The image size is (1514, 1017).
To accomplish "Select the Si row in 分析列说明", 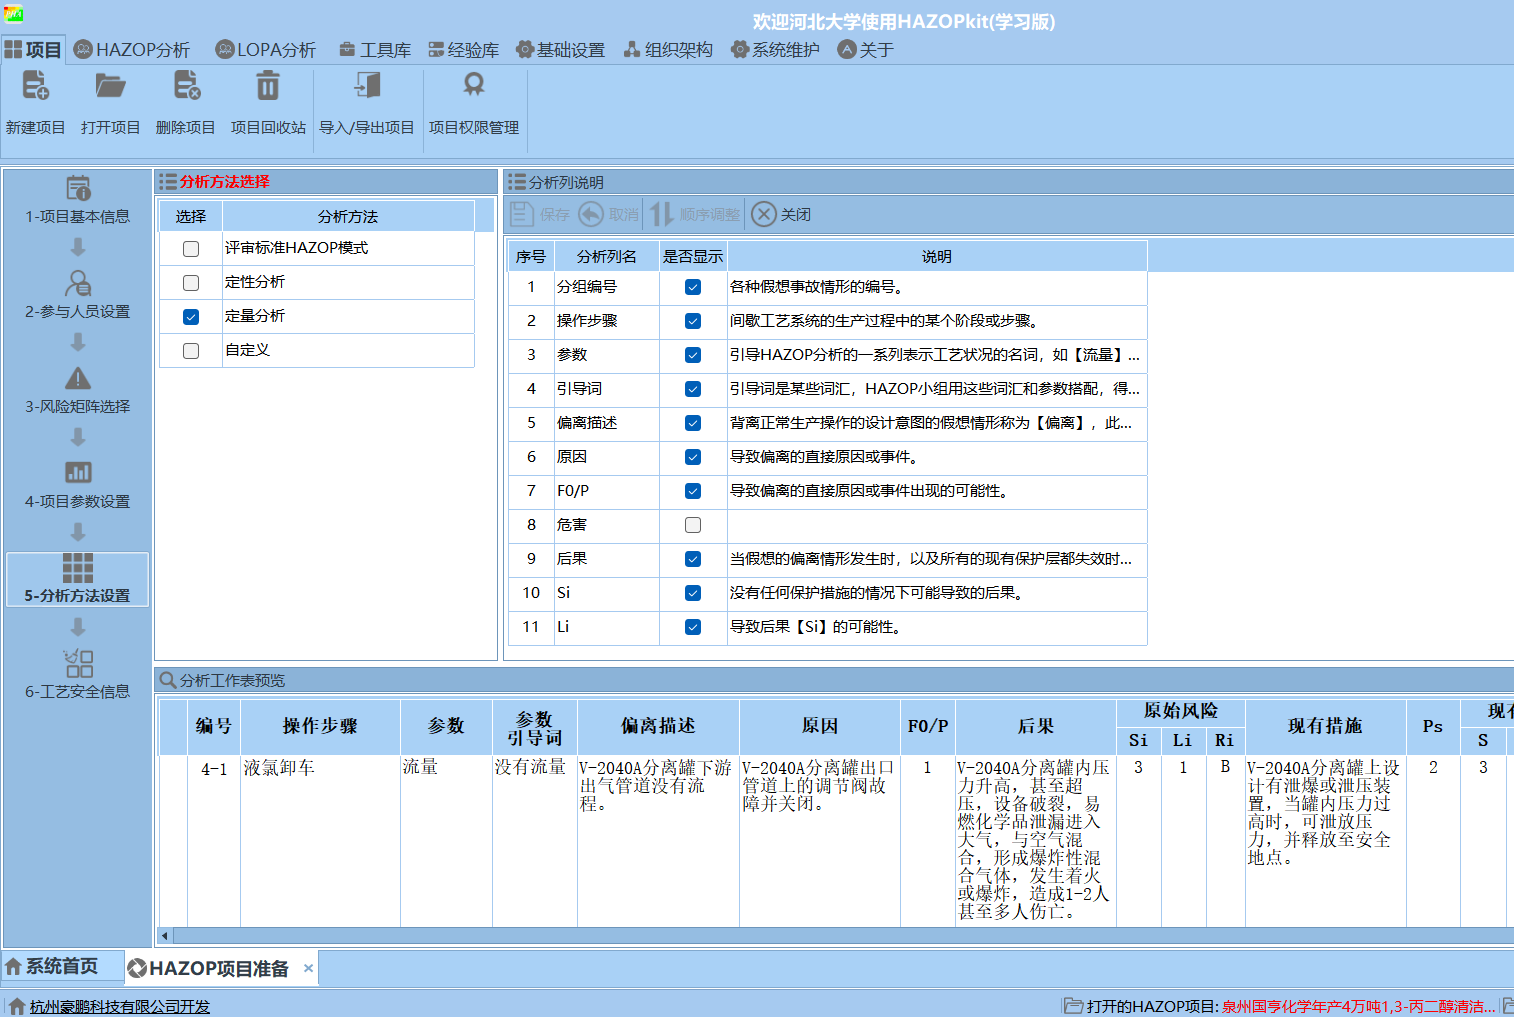I will (x=827, y=593).
